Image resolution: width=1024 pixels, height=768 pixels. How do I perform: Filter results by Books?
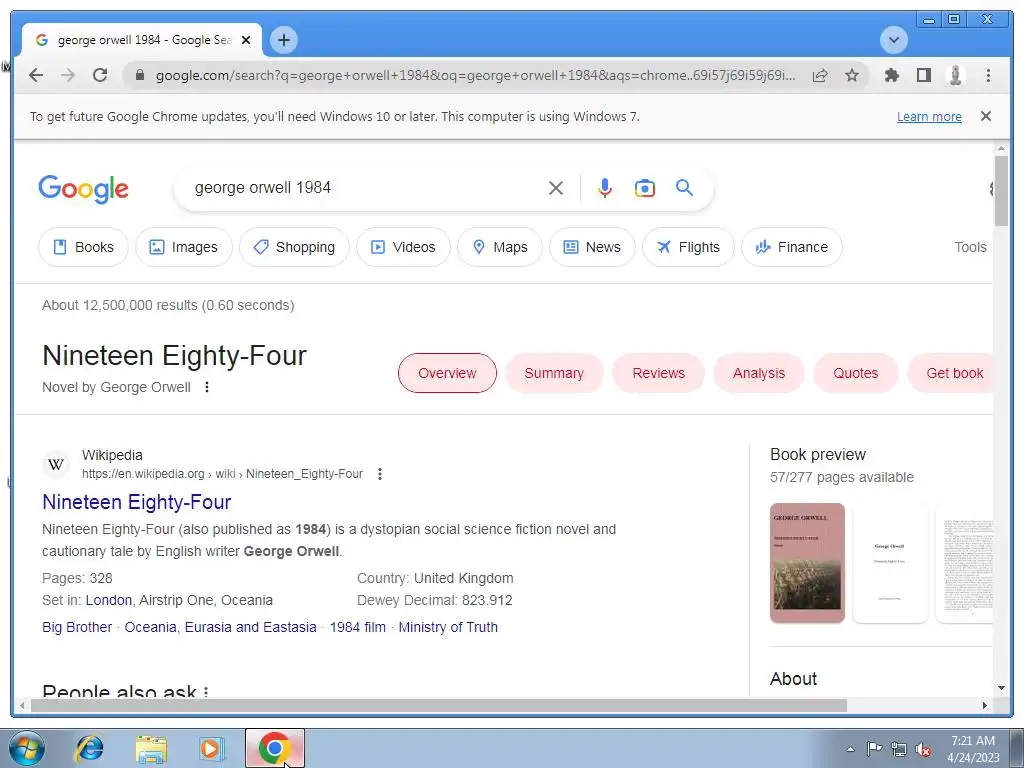[83, 247]
